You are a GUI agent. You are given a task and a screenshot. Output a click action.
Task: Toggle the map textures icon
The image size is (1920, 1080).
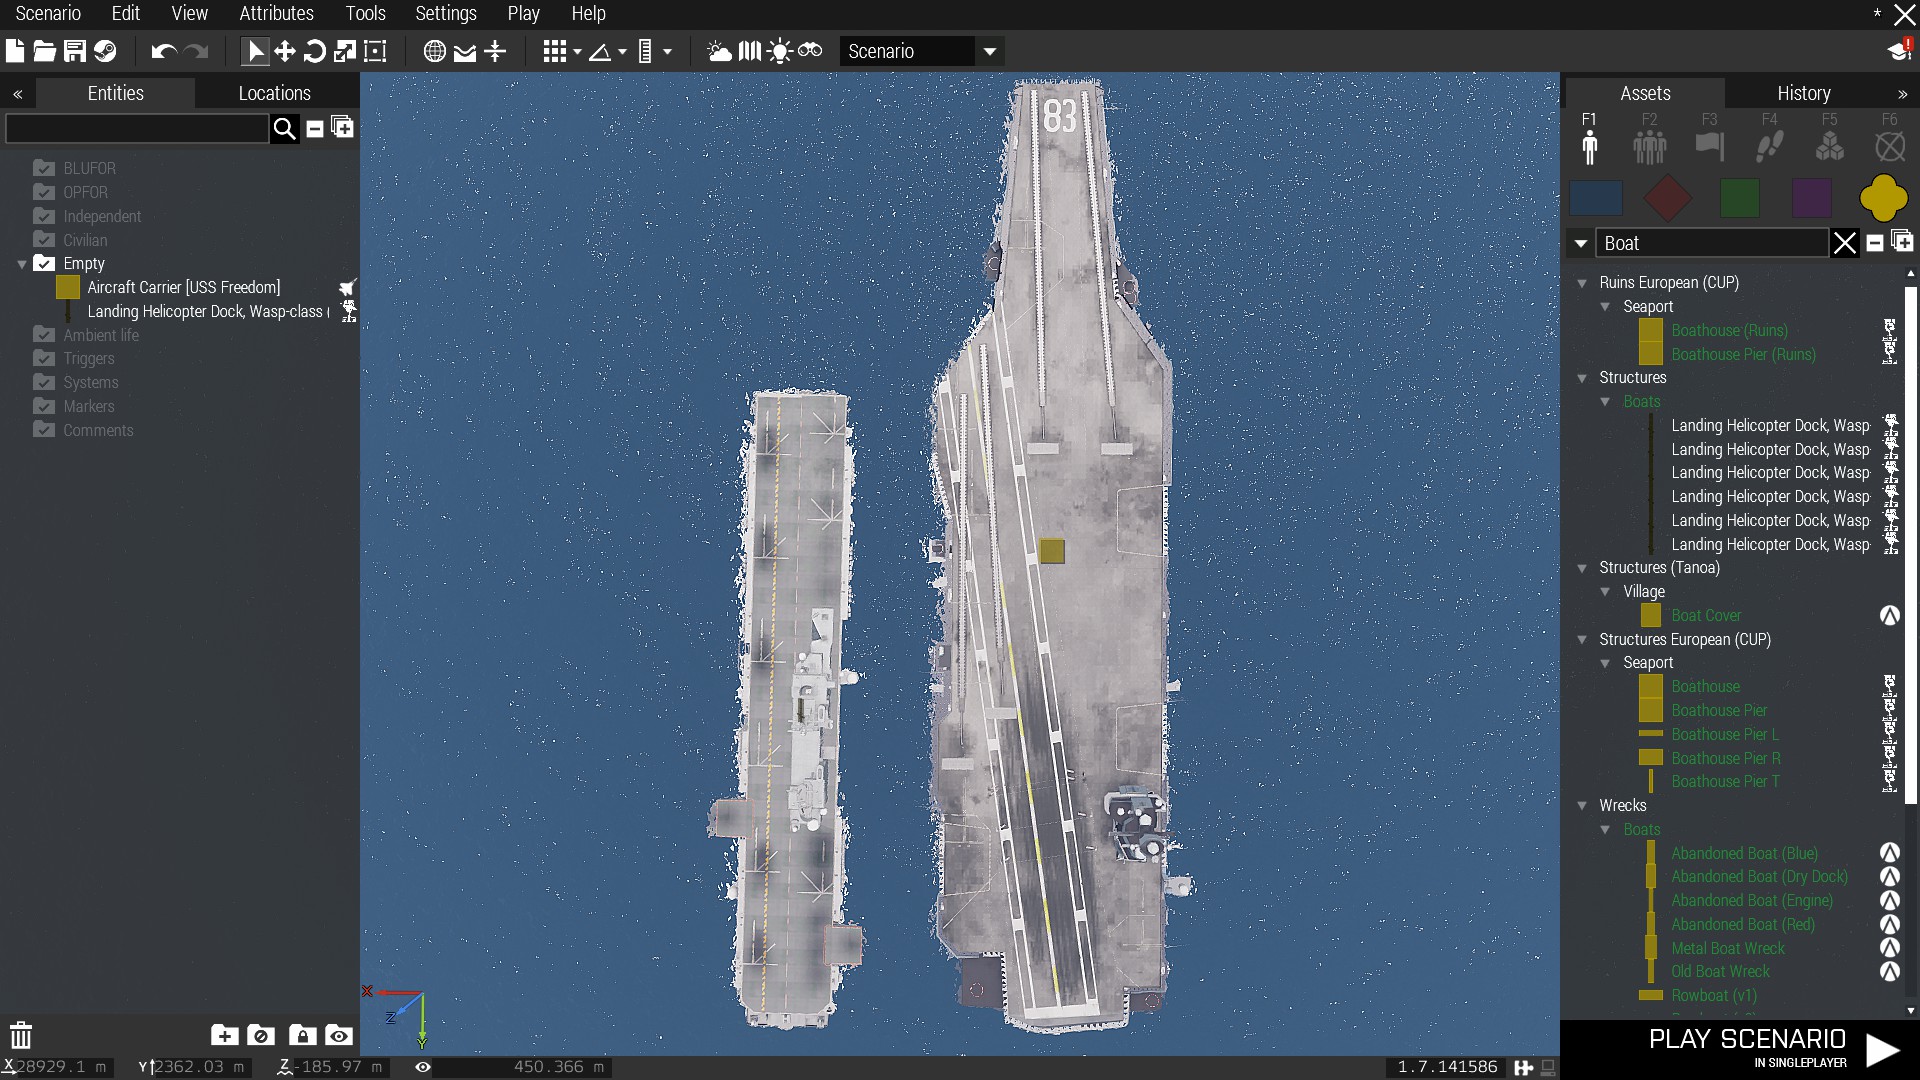[x=750, y=51]
